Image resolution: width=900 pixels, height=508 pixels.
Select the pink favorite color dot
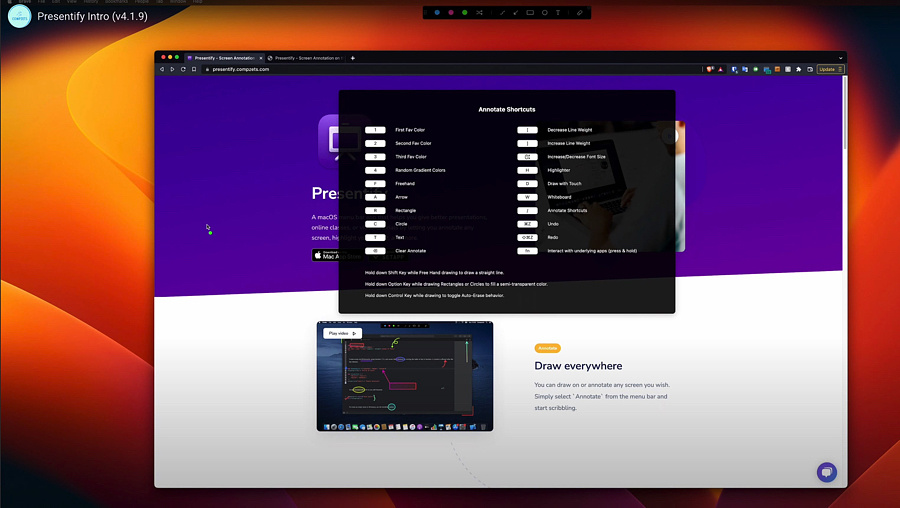pyautogui.click(x=451, y=13)
